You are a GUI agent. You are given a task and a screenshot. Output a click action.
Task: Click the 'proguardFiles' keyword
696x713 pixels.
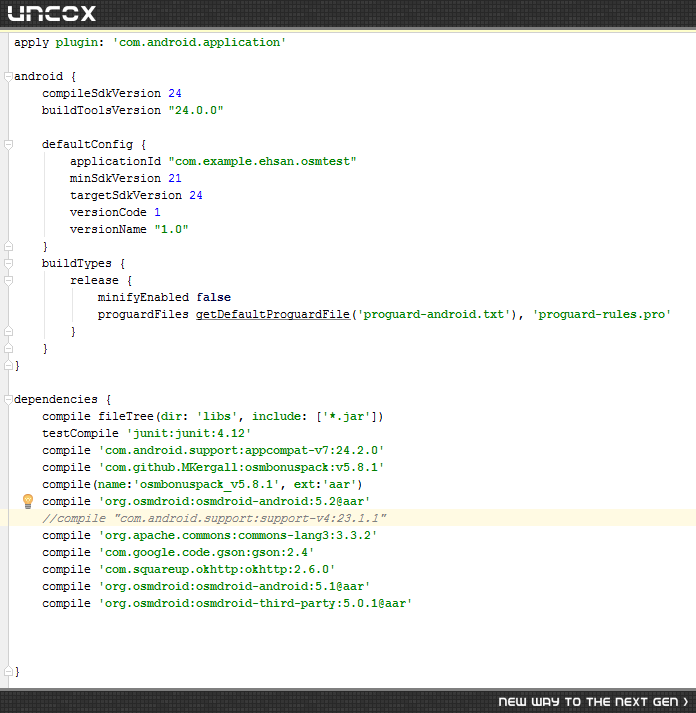pyautogui.click(x=143, y=314)
